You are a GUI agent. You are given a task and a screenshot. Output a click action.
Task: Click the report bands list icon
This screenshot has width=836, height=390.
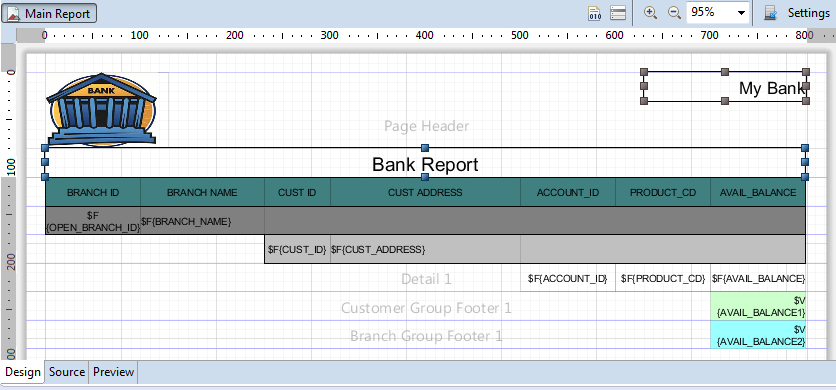[618, 13]
